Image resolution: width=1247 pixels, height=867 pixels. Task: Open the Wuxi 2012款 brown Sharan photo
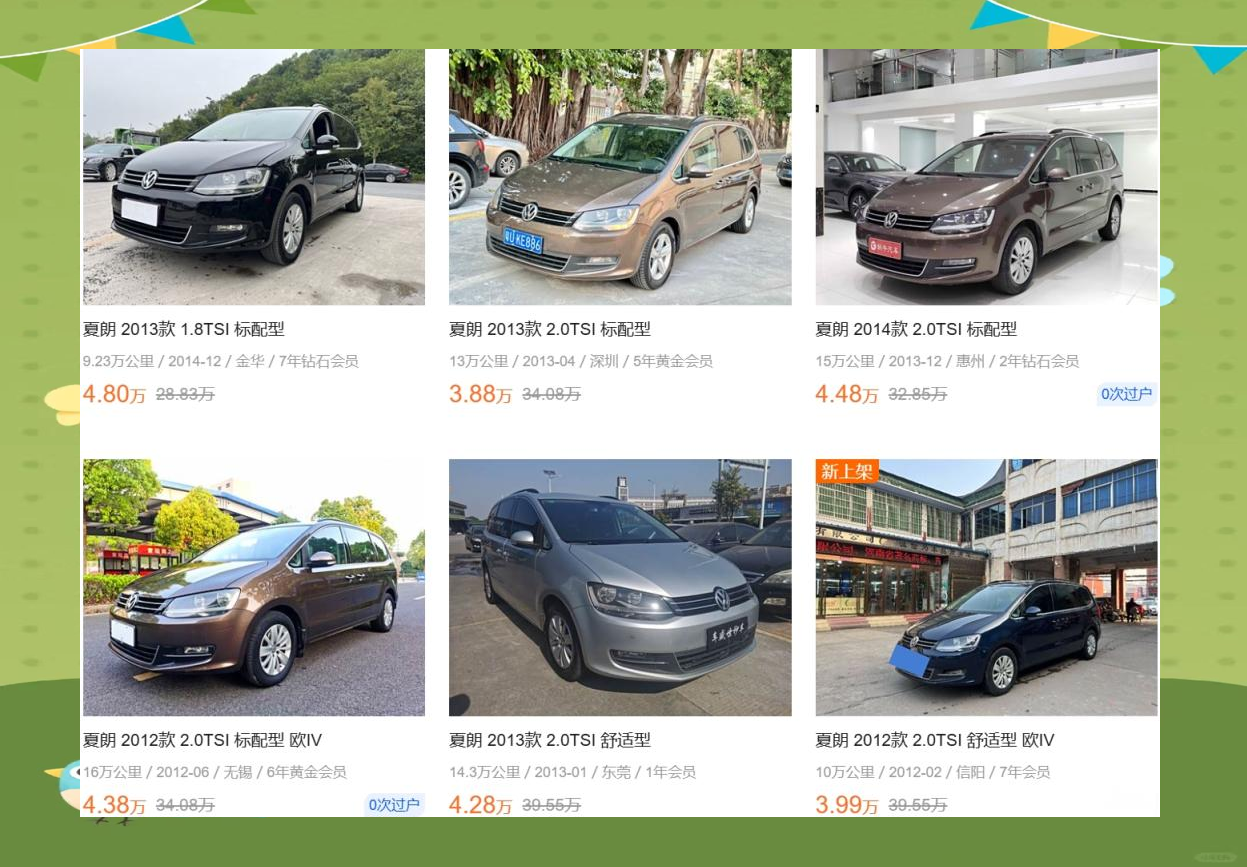[254, 588]
